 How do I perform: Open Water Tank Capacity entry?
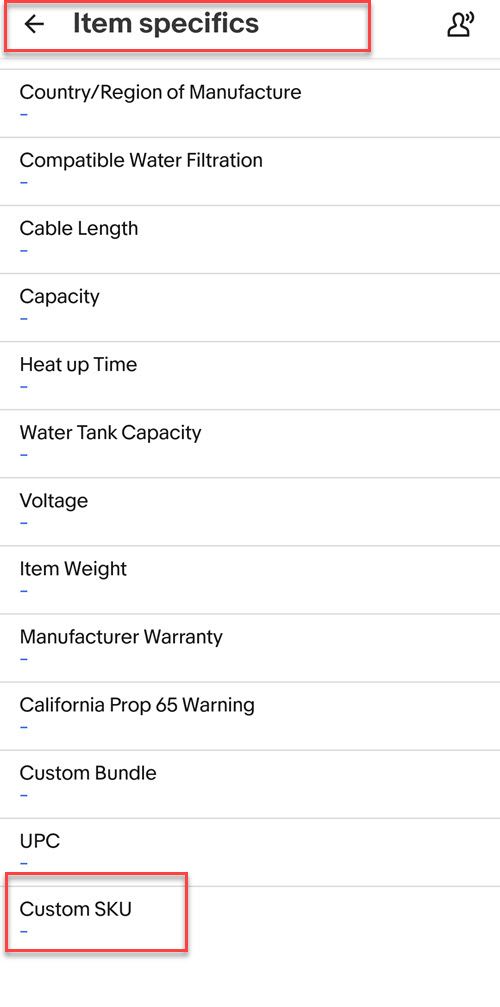point(250,444)
